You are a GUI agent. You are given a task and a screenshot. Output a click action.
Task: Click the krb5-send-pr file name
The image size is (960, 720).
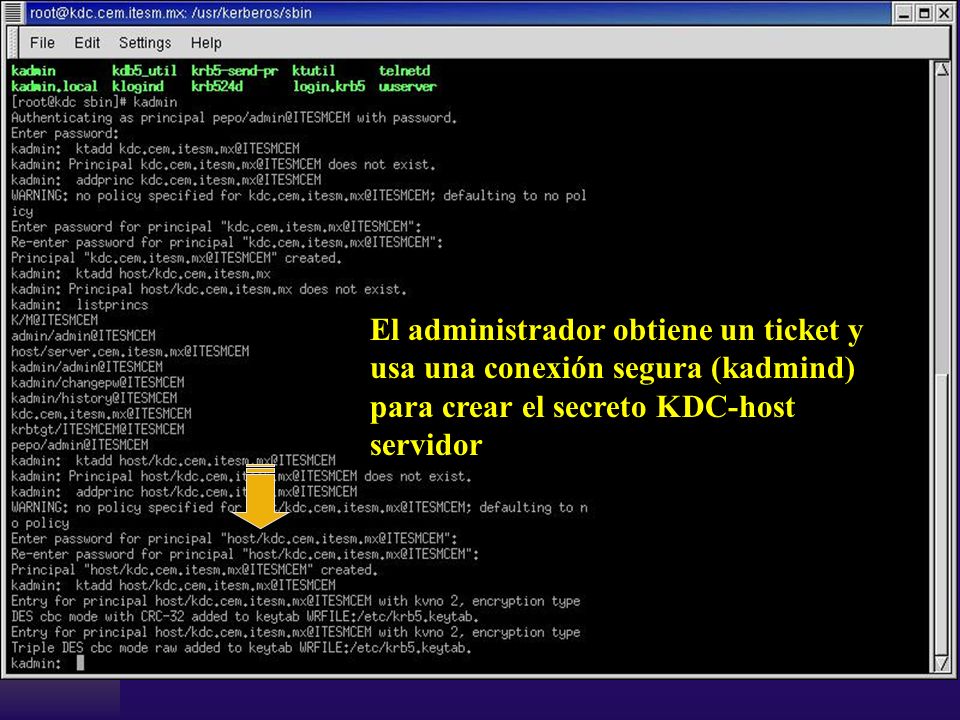pyautogui.click(x=234, y=71)
